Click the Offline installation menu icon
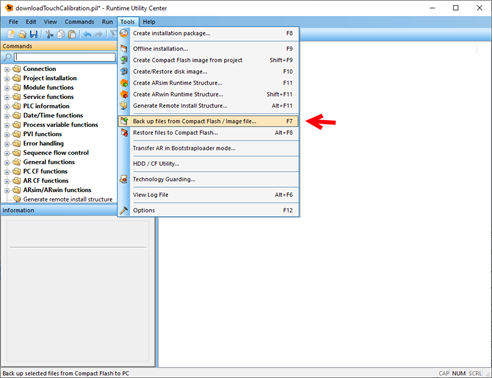The height and width of the screenshot is (378, 492). 124,49
